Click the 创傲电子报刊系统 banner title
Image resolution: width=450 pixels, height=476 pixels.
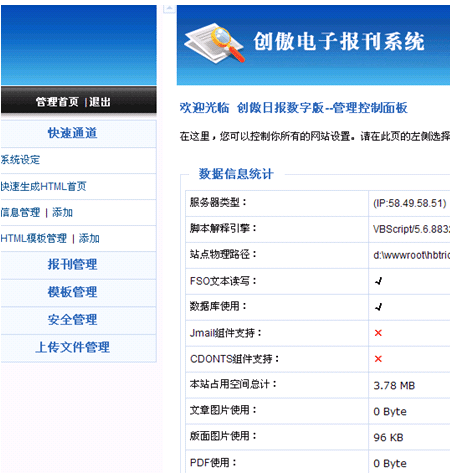(339, 42)
